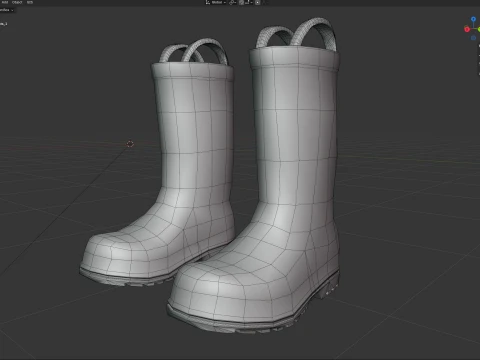Open the snap target options dropdown

point(248,2)
